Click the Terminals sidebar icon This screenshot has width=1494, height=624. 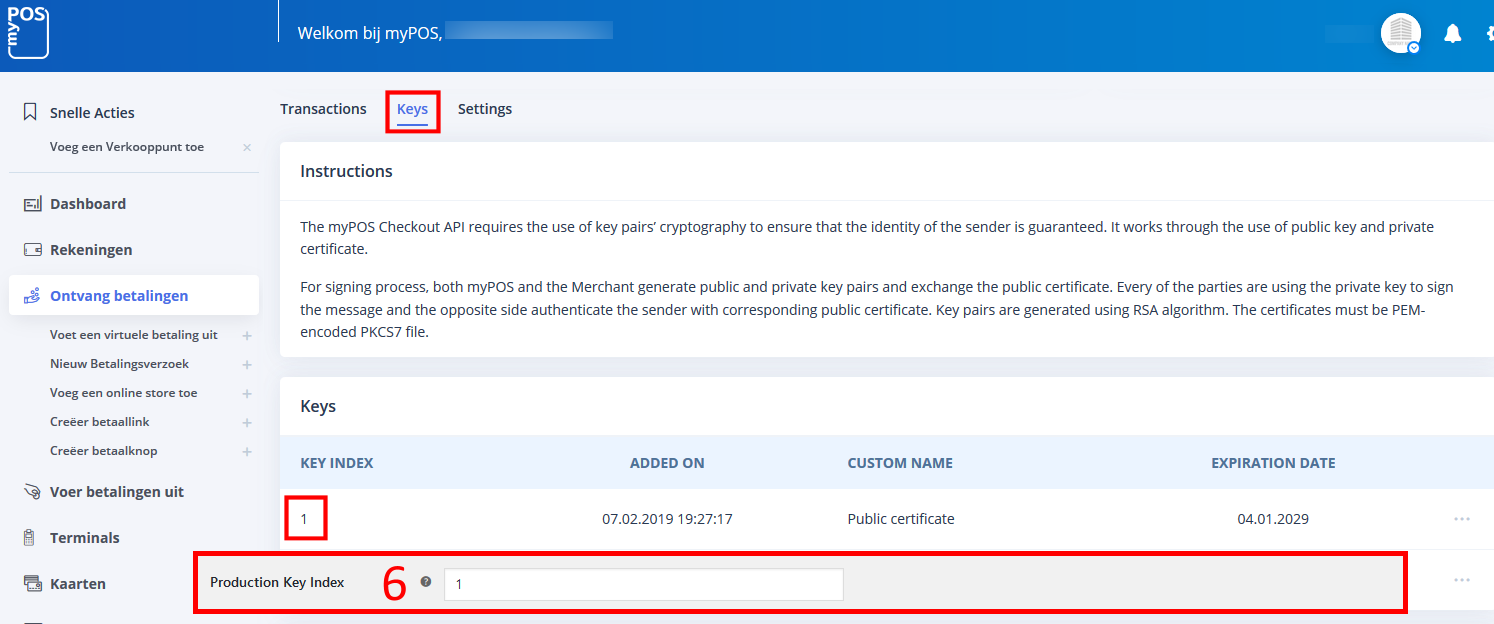coord(30,538)
